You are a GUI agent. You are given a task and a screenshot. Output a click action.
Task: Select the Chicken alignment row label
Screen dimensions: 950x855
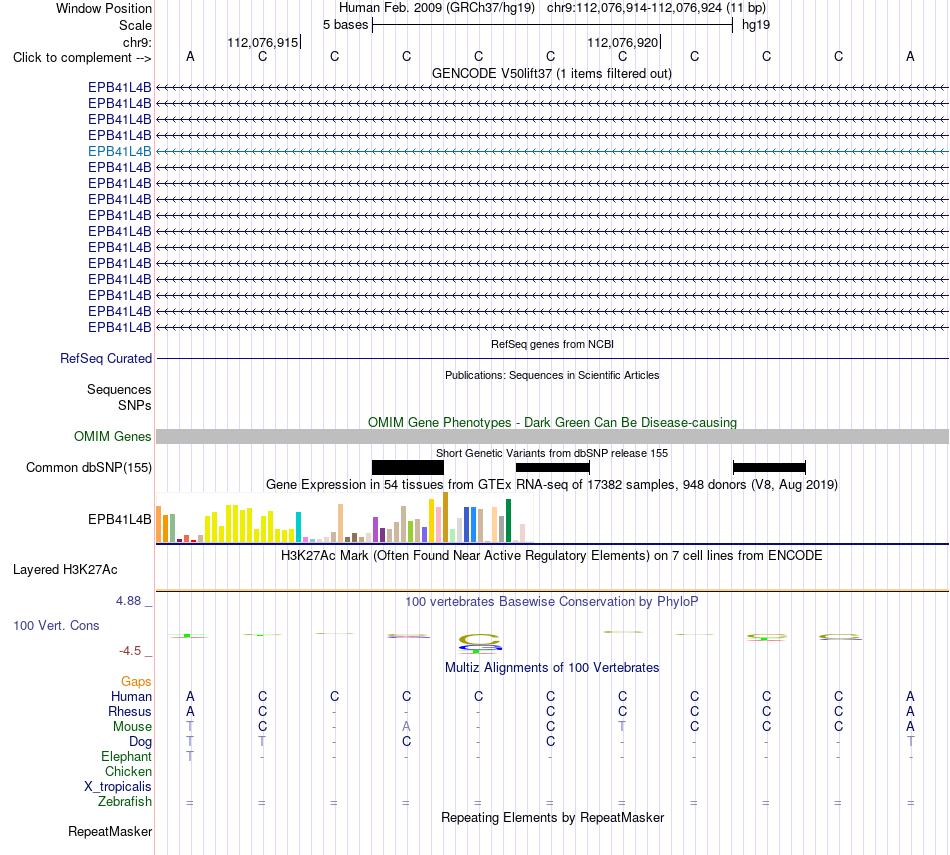128,771
